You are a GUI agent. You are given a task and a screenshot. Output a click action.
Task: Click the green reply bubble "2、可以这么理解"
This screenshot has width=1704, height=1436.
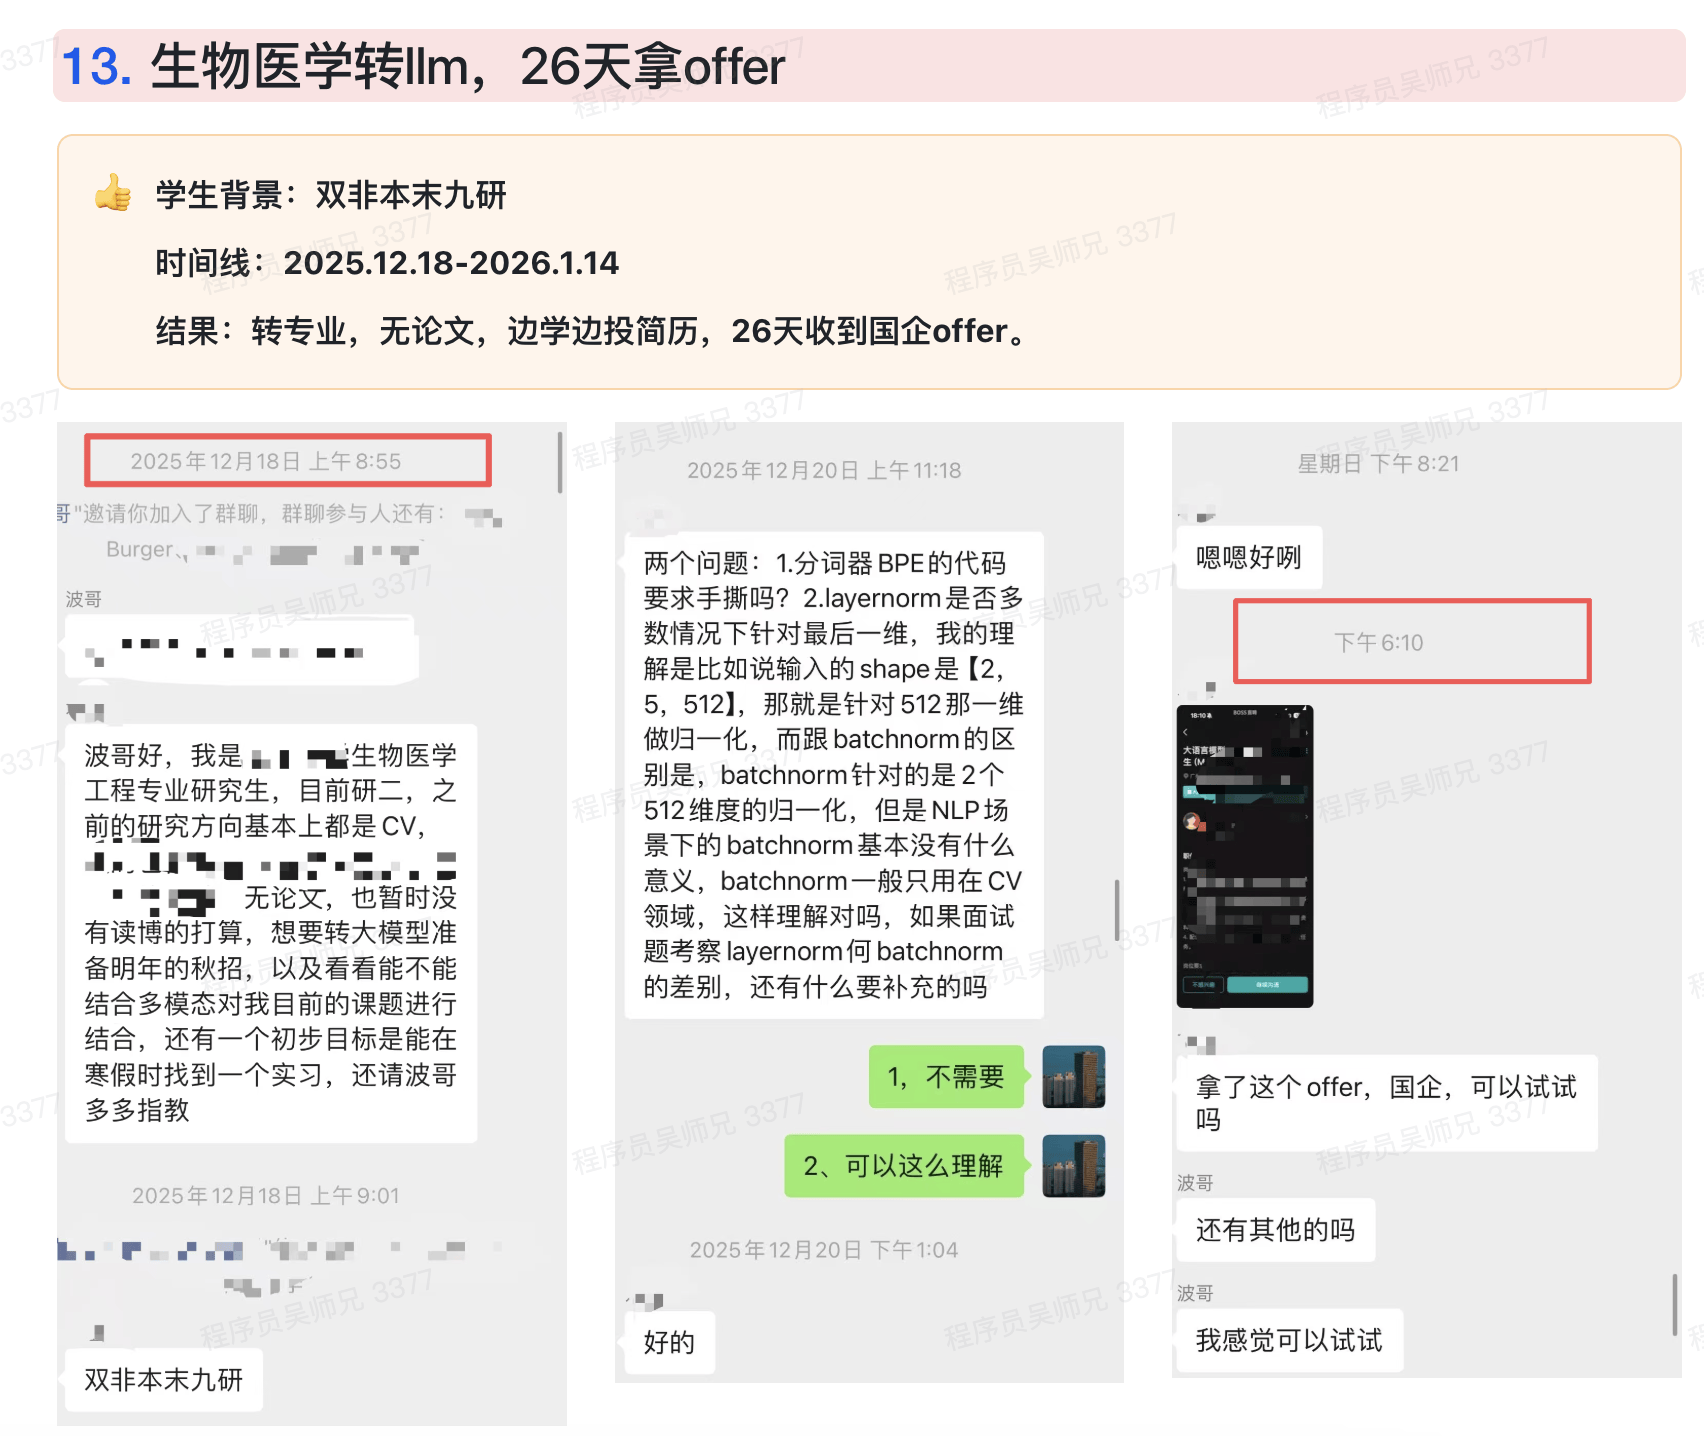click(x=903, y=1165)
